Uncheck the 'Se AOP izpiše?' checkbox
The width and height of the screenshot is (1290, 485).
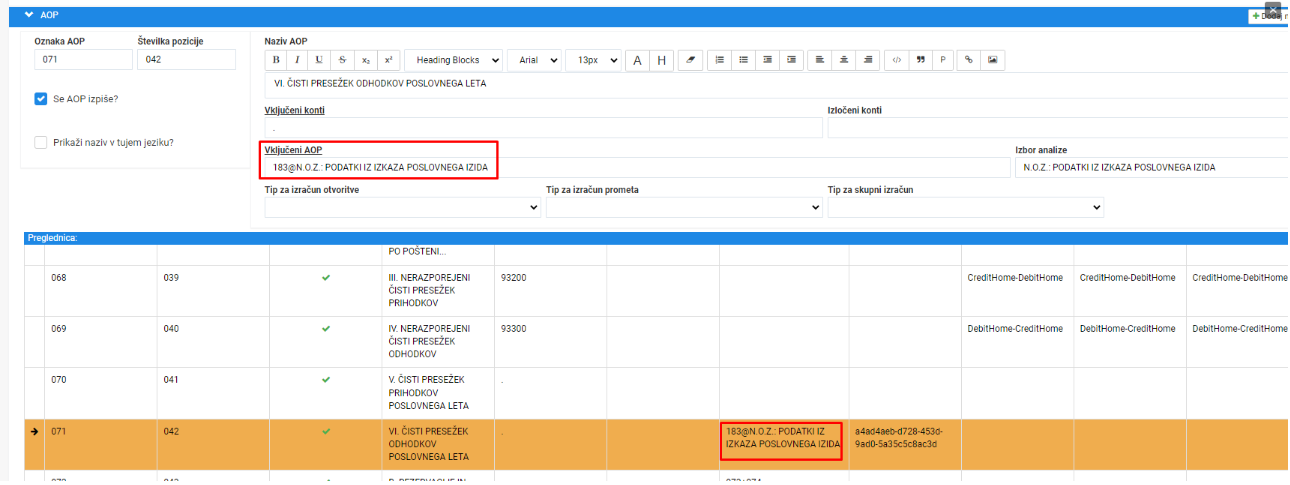41,99
